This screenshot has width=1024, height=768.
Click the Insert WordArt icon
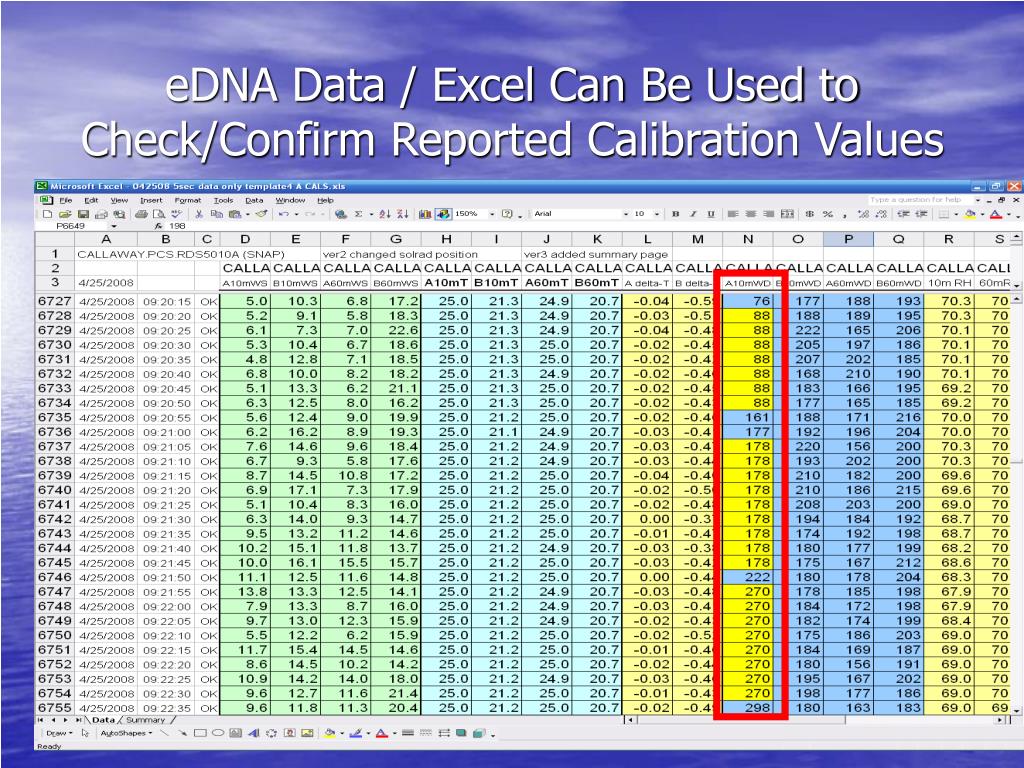tap(254, 733)
